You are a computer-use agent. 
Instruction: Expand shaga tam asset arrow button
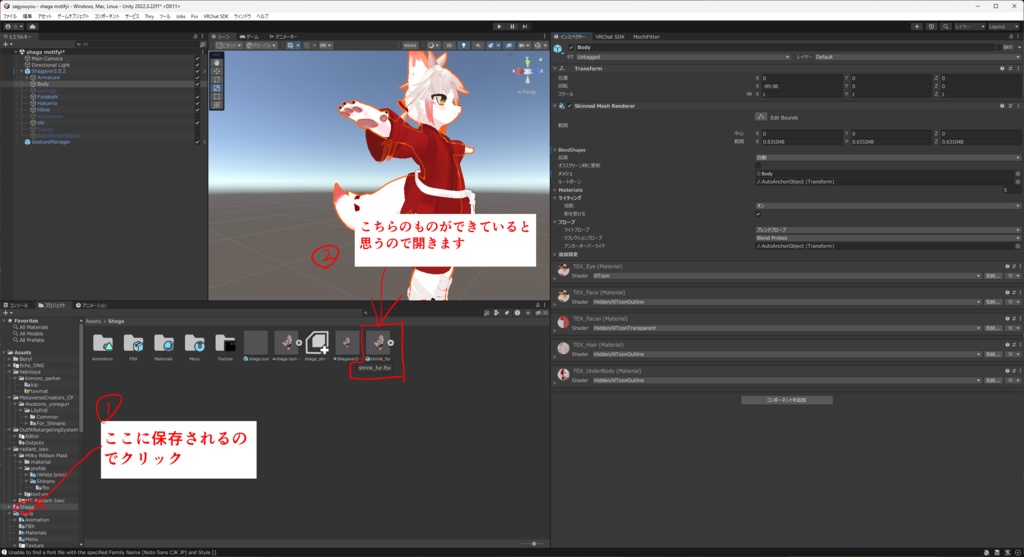(x=299, y=343)
